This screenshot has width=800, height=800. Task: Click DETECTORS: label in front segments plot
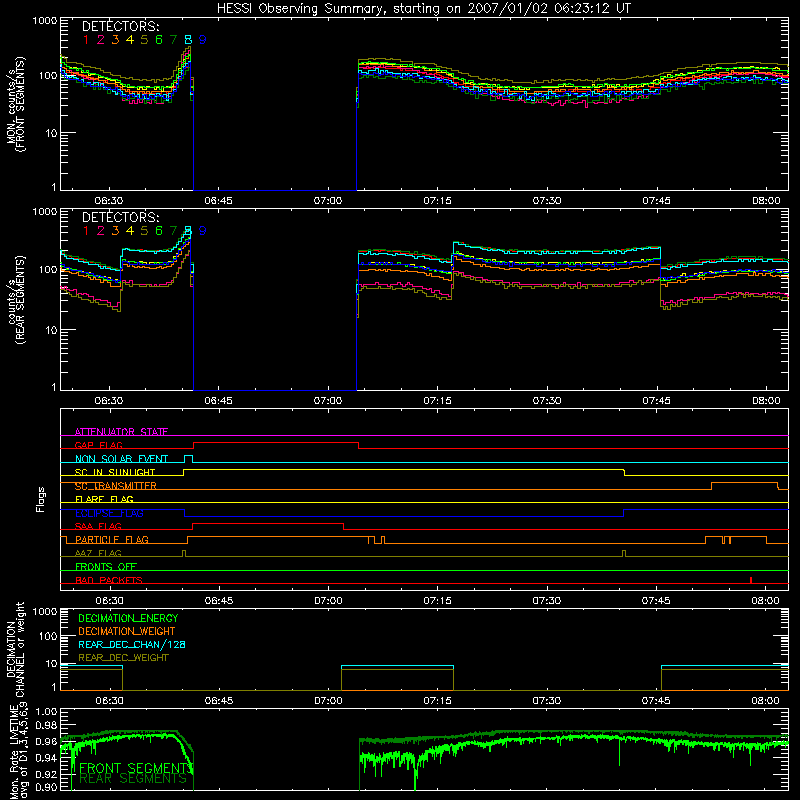[120, 26]
